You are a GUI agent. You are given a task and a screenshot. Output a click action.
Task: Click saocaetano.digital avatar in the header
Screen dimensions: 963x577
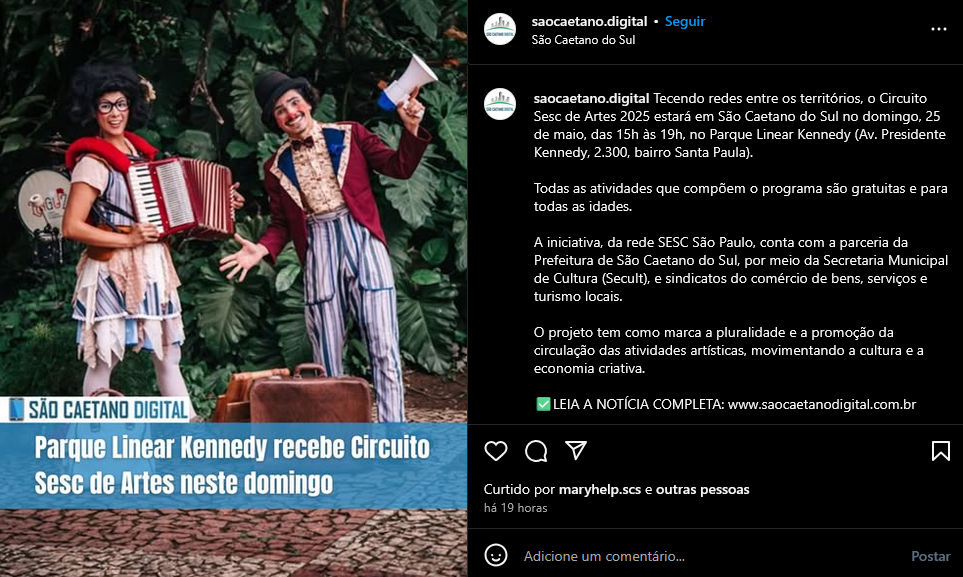point(500,29)
